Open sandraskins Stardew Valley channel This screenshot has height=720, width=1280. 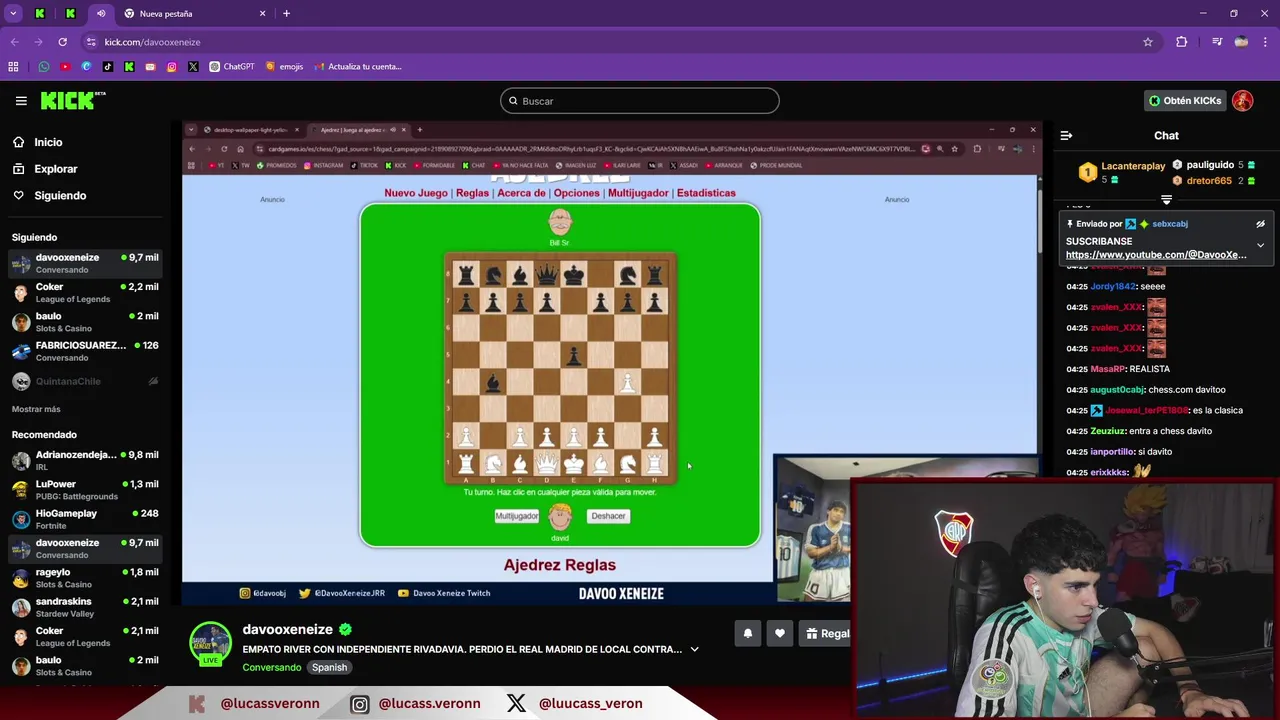85,607
